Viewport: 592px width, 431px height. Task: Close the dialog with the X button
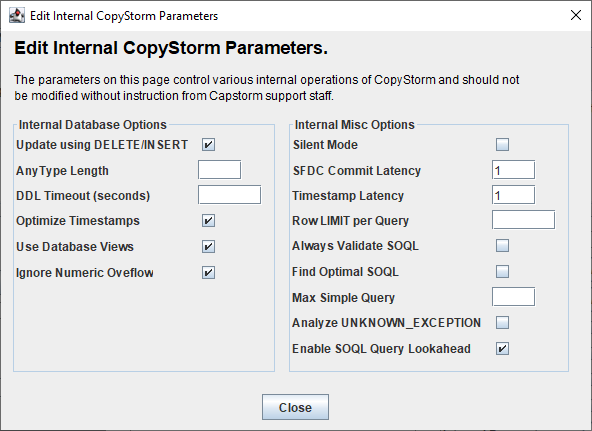576,15
